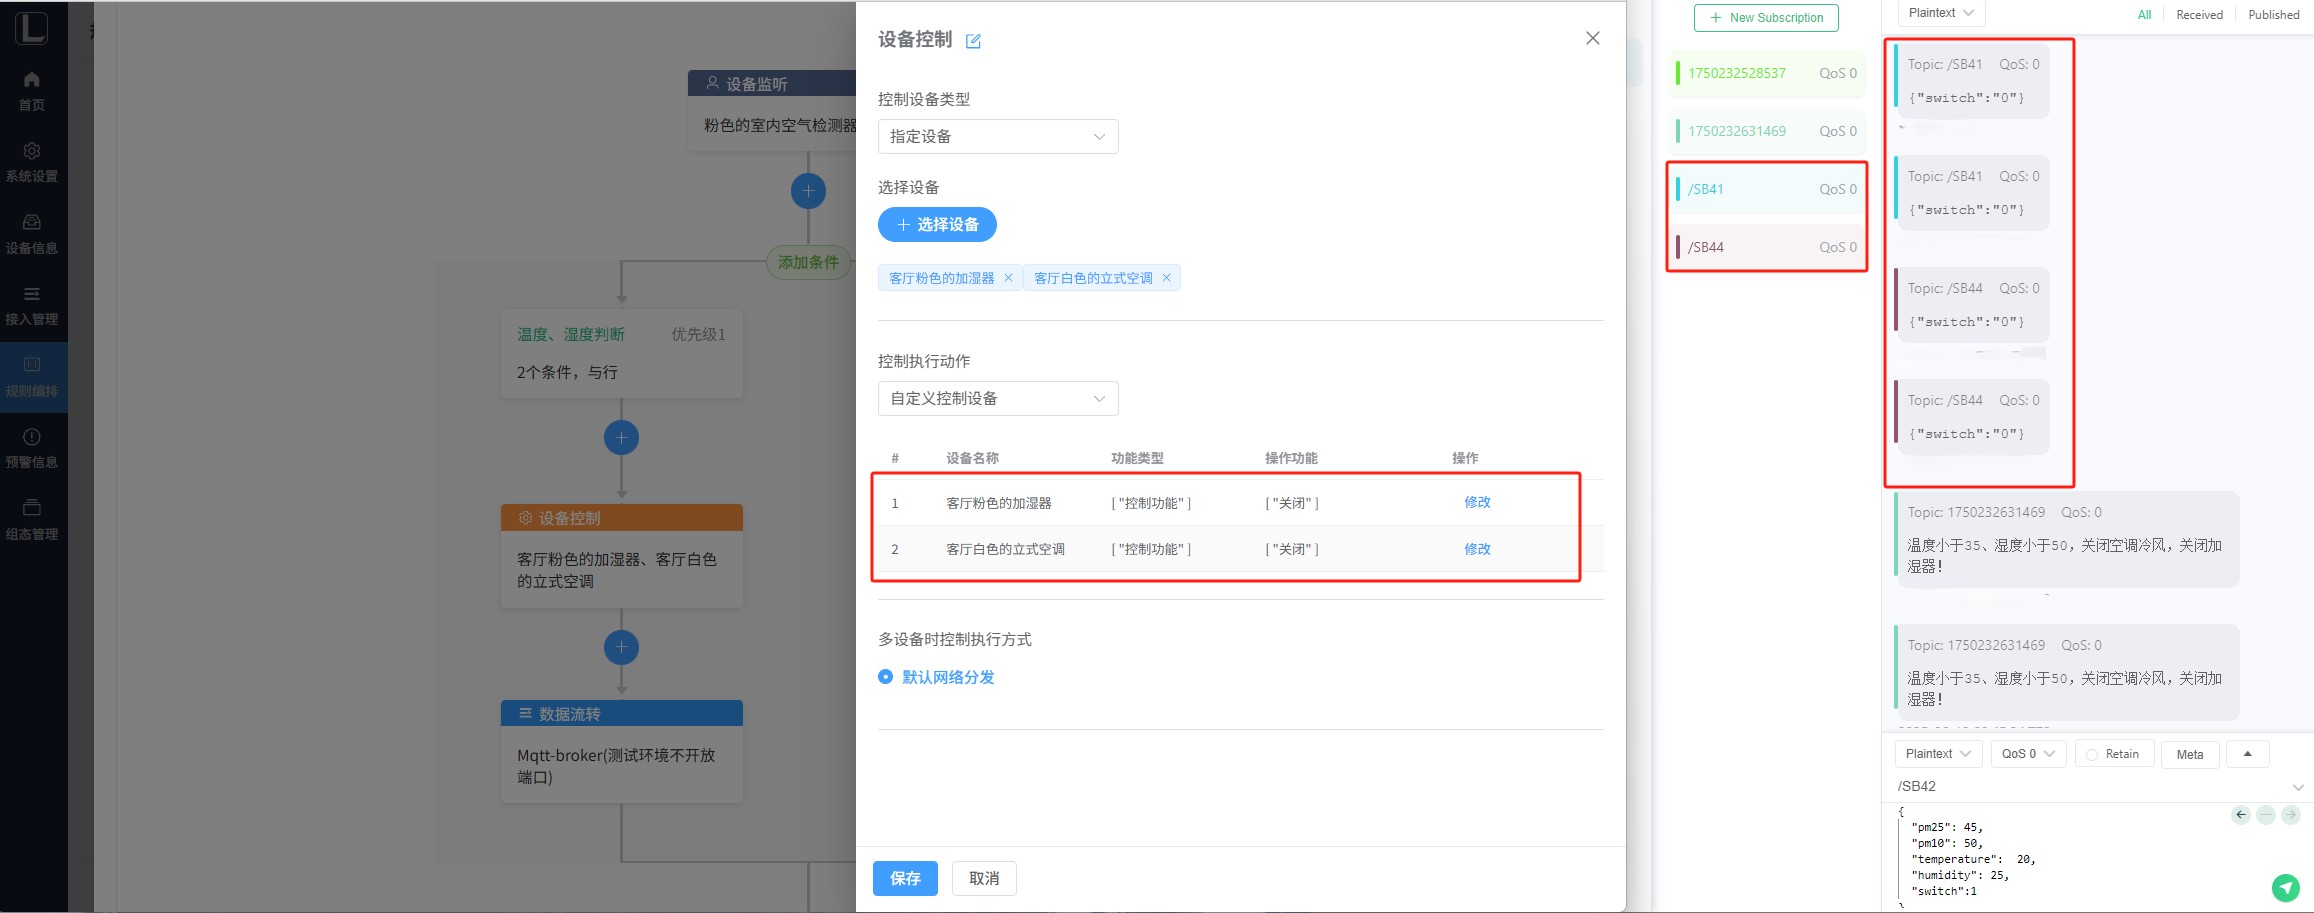
Task: Open the 指定设备 device type dropdown
Action: pos(997,137)
